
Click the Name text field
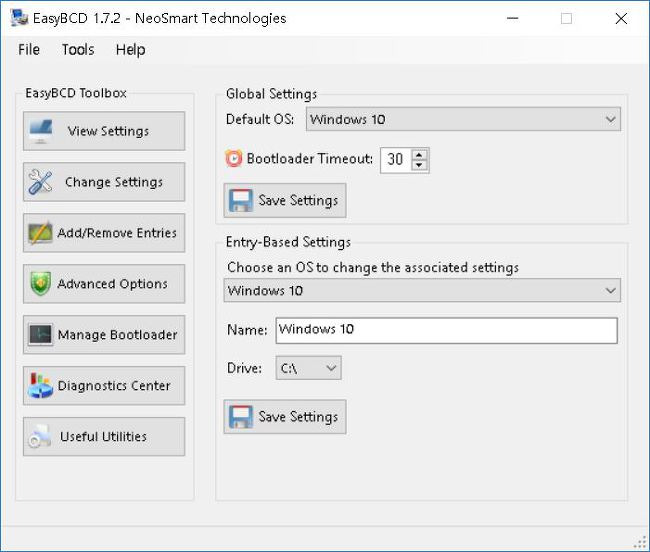446,330
